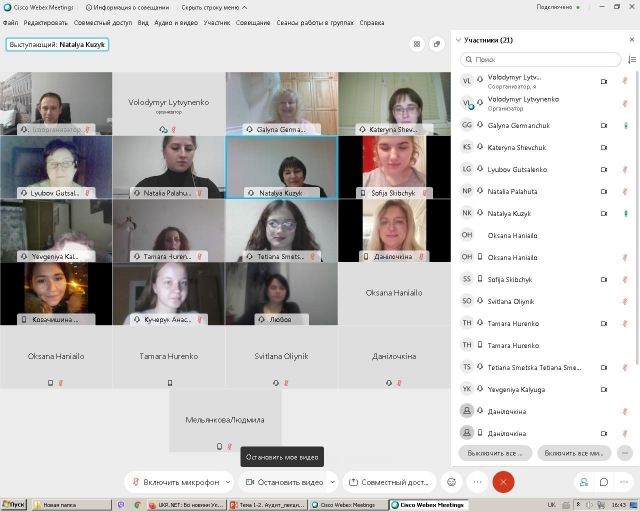
Task: Toggle microphone of Svitlana Oliynik in list
Action: pos(625,301)
